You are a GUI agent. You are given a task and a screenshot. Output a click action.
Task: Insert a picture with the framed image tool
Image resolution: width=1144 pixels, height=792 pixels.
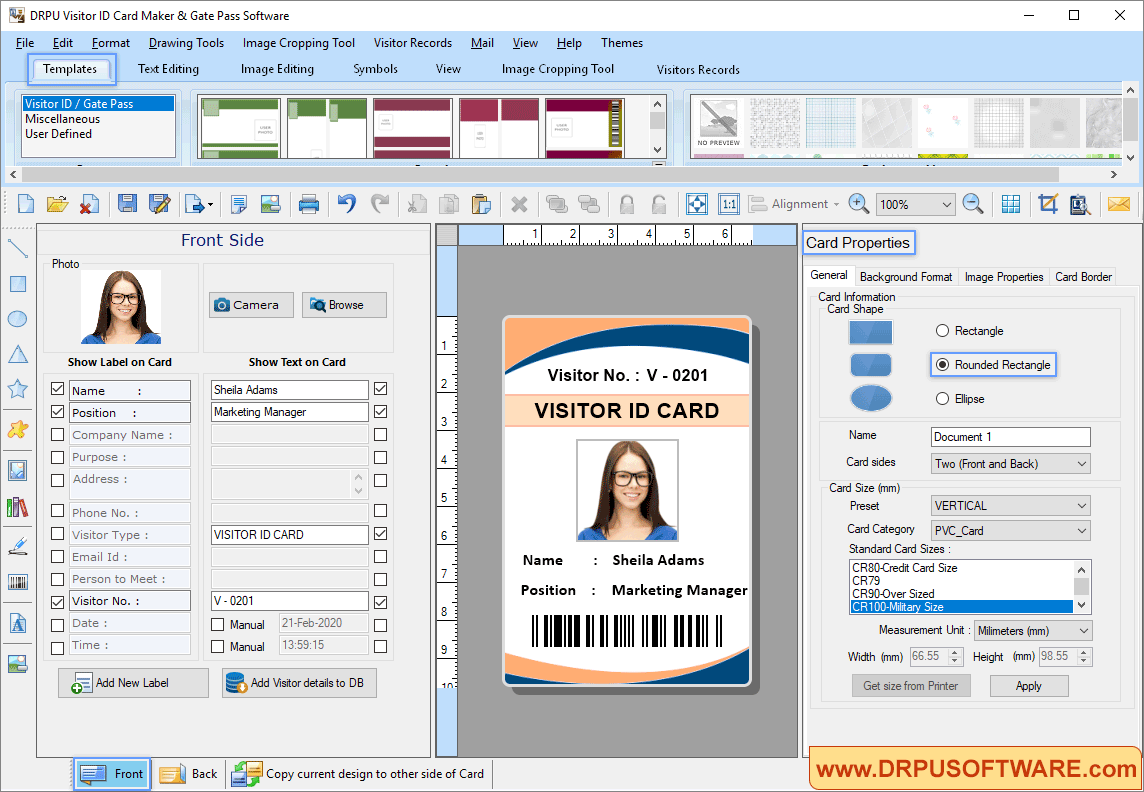18,470
